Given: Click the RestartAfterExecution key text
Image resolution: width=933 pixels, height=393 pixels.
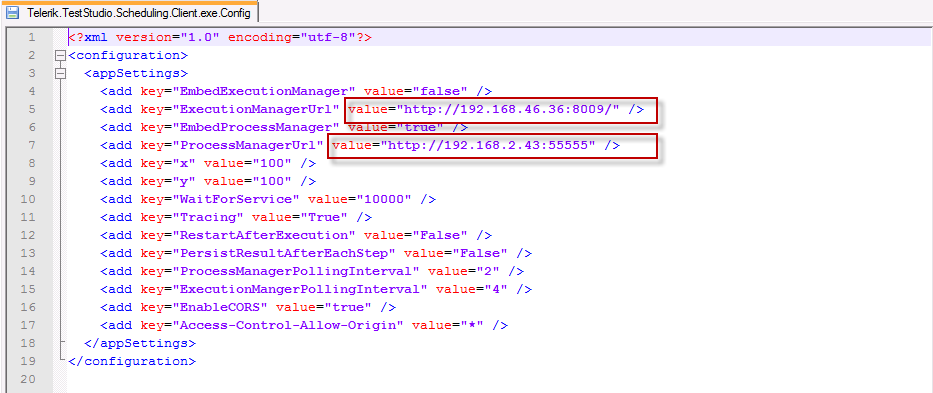Looking at the screenshot, I should pyautogui.click(x=263, y=235).
